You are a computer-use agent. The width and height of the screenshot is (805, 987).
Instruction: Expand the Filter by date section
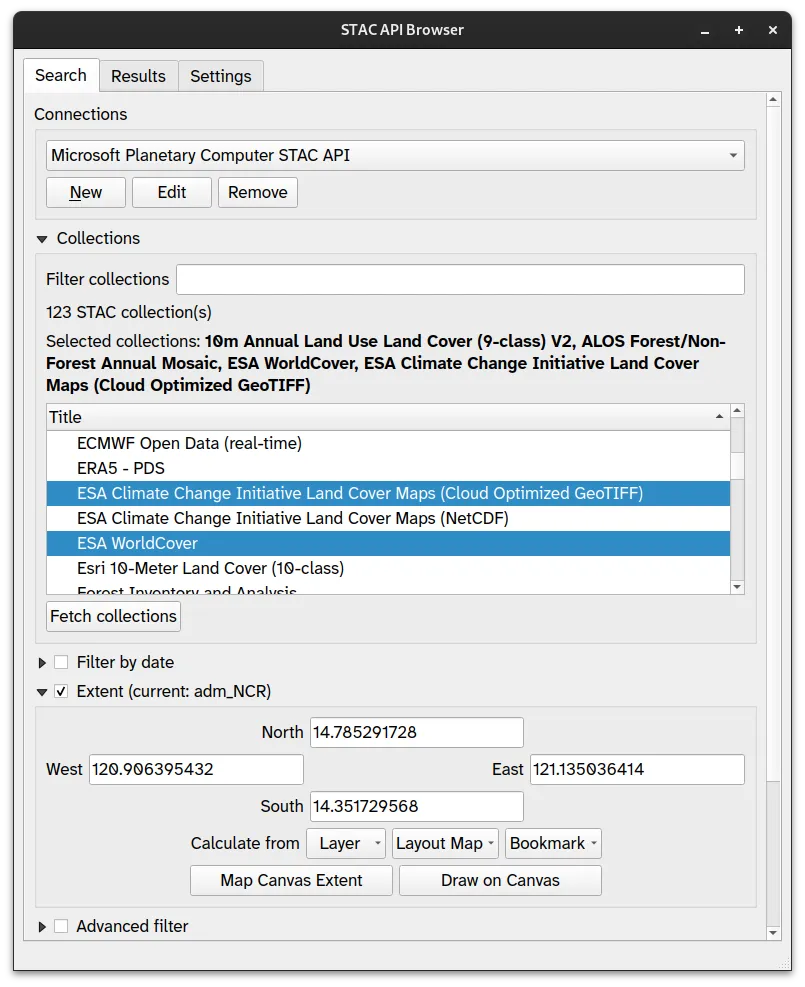[x=42, y=663]
